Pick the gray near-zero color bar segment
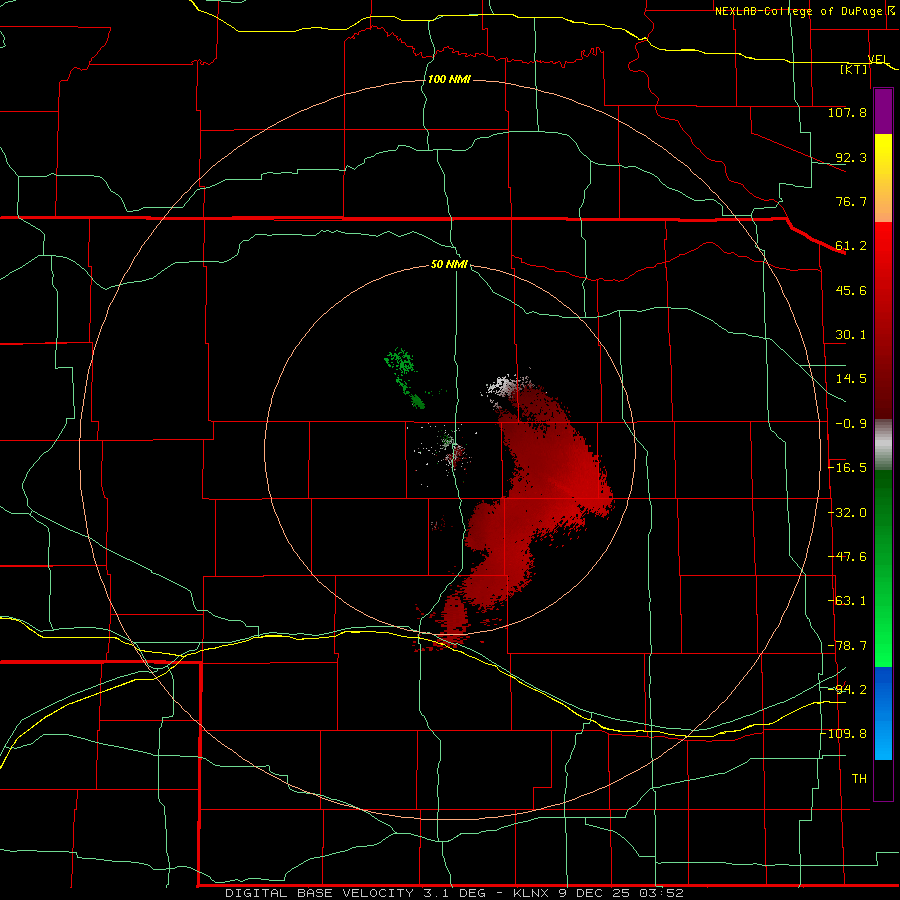The image size is (900, 900). [x=883, y=445]
